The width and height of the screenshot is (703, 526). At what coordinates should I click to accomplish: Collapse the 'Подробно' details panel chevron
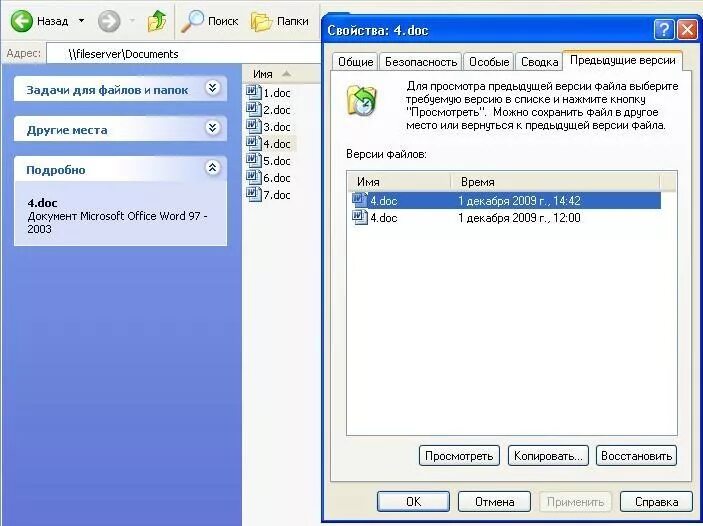[x=213, y=168]
